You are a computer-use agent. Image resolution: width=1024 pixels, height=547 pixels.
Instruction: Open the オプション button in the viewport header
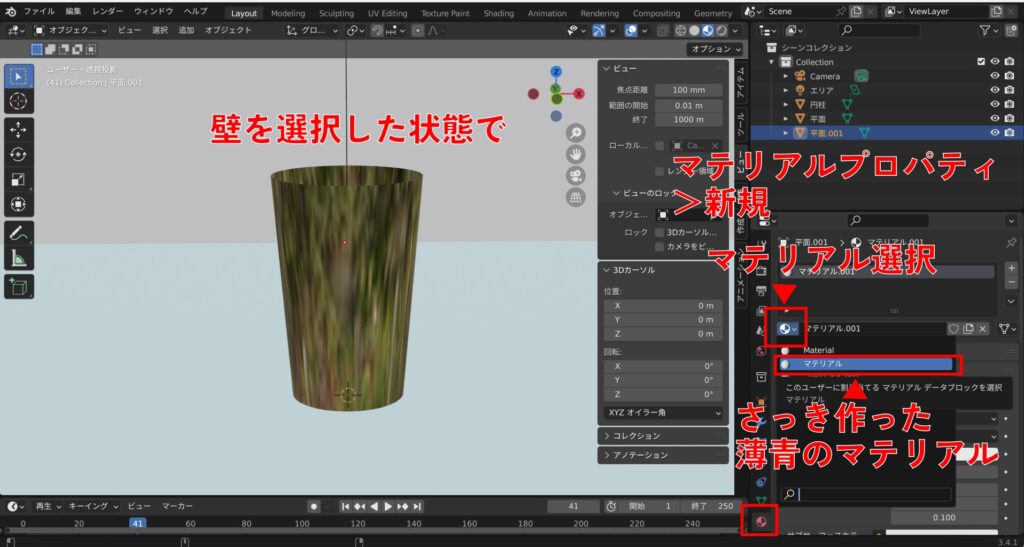[711, 49]
